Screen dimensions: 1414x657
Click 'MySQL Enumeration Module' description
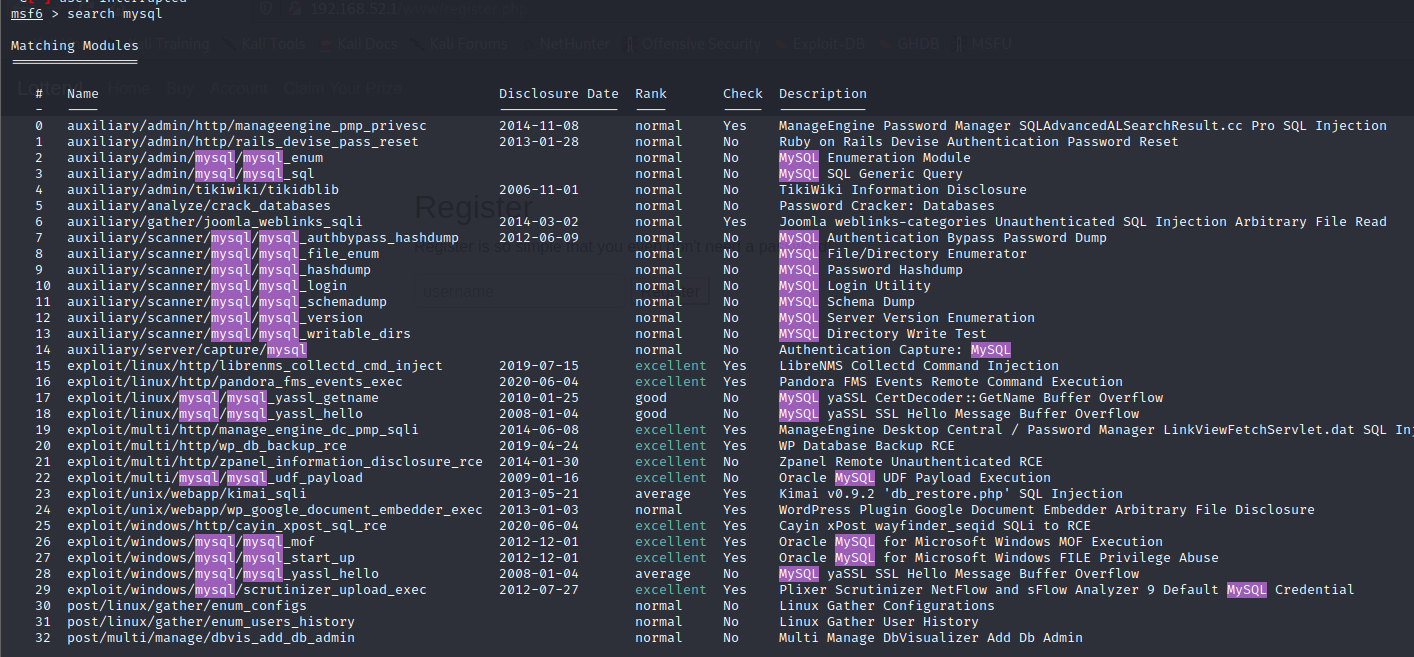875,158
